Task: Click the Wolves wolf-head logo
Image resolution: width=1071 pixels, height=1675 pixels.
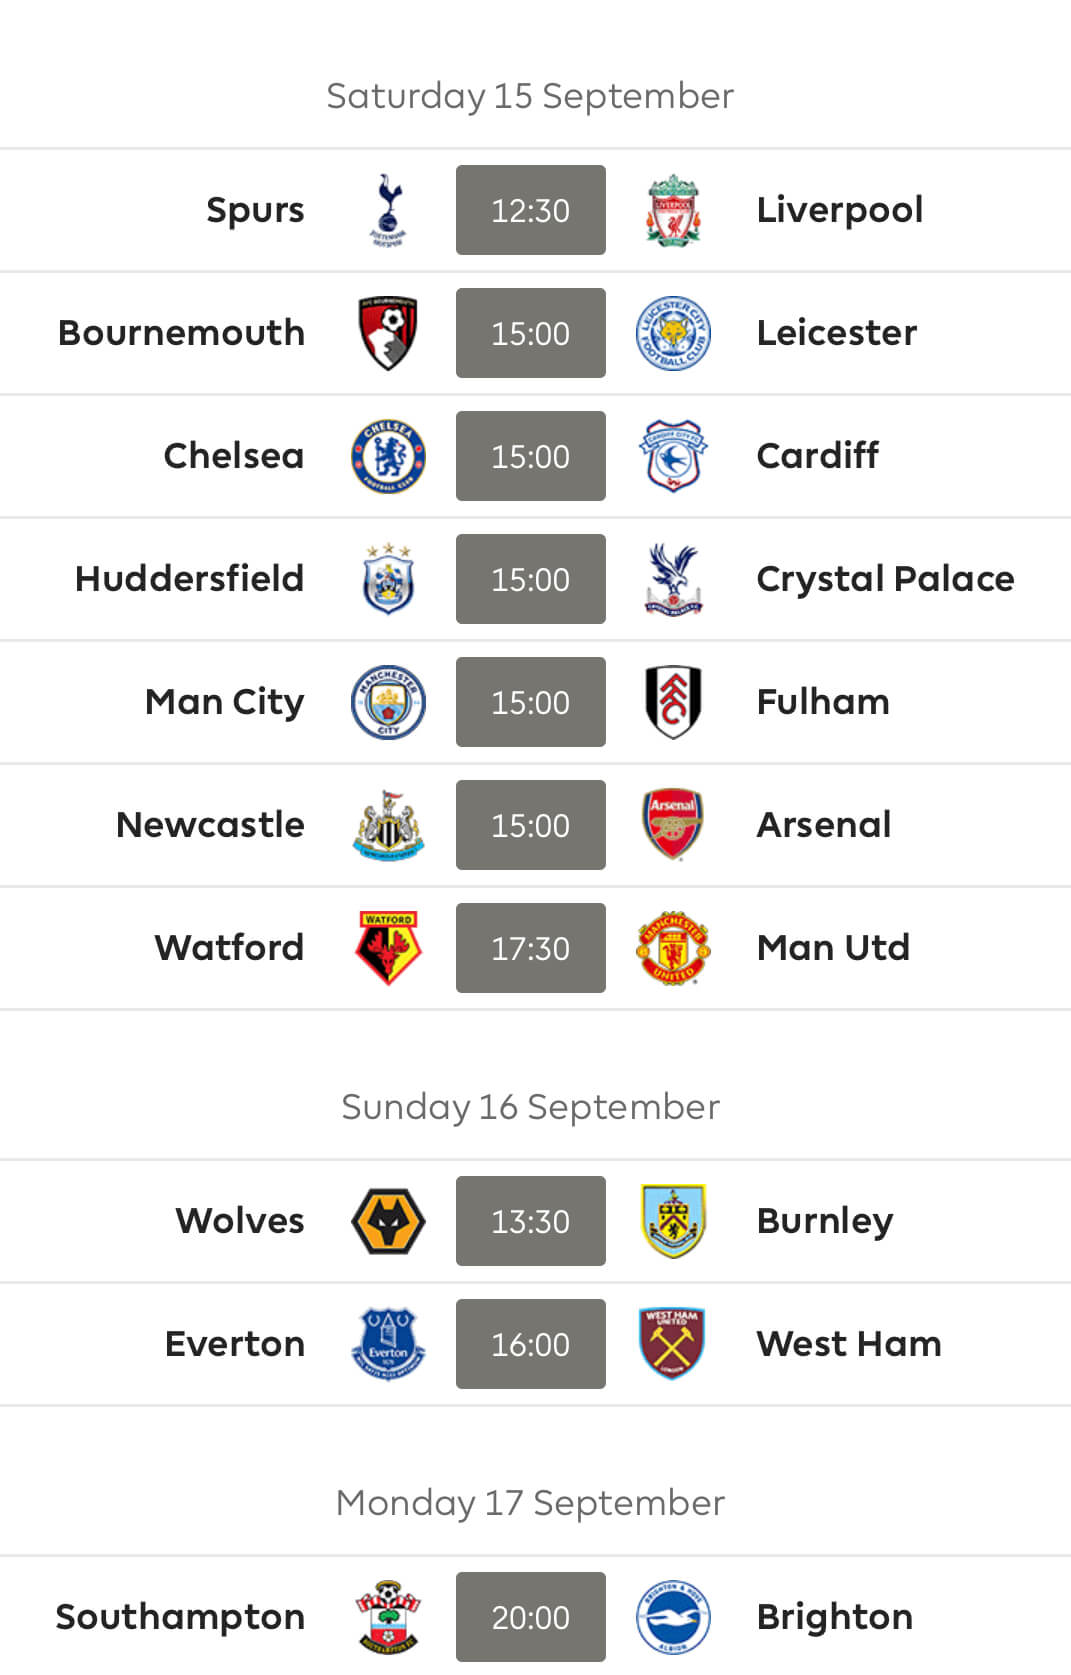Action: (388, 1221)
